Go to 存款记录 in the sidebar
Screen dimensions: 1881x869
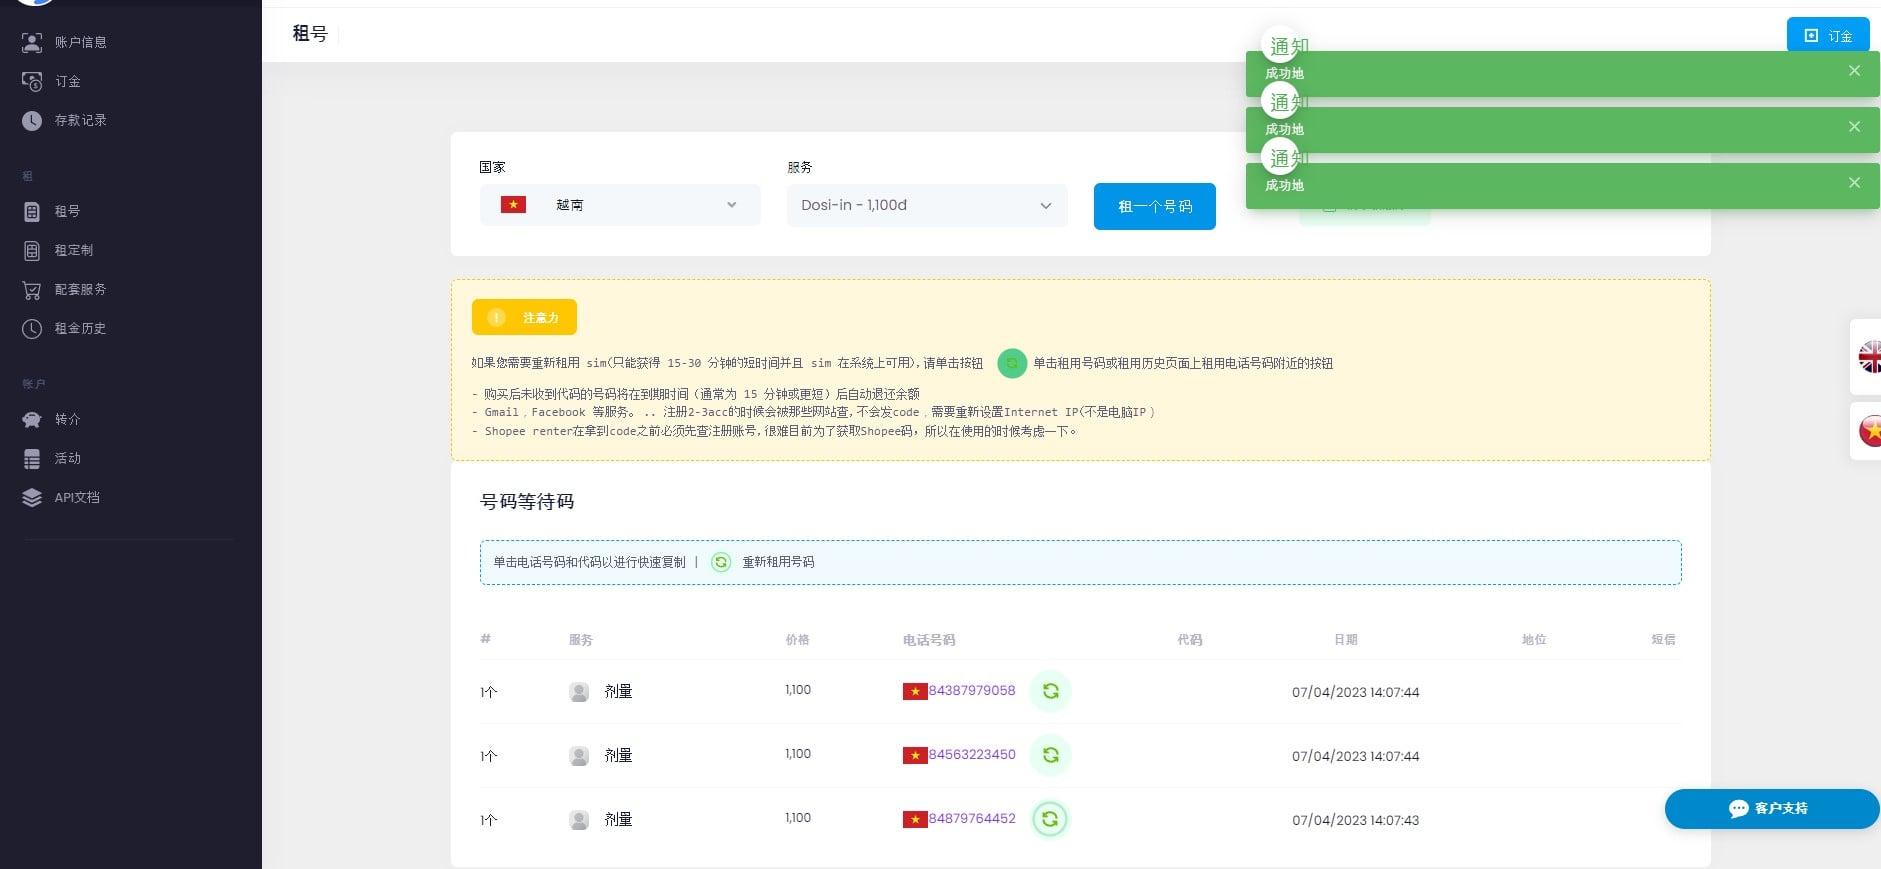point(80,120)
